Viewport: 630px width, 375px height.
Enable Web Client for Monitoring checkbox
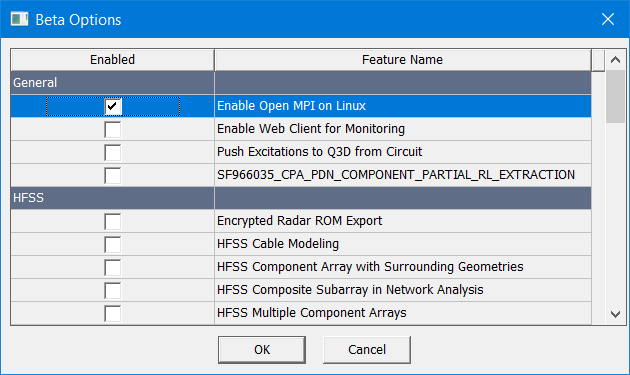pos(112,129)
